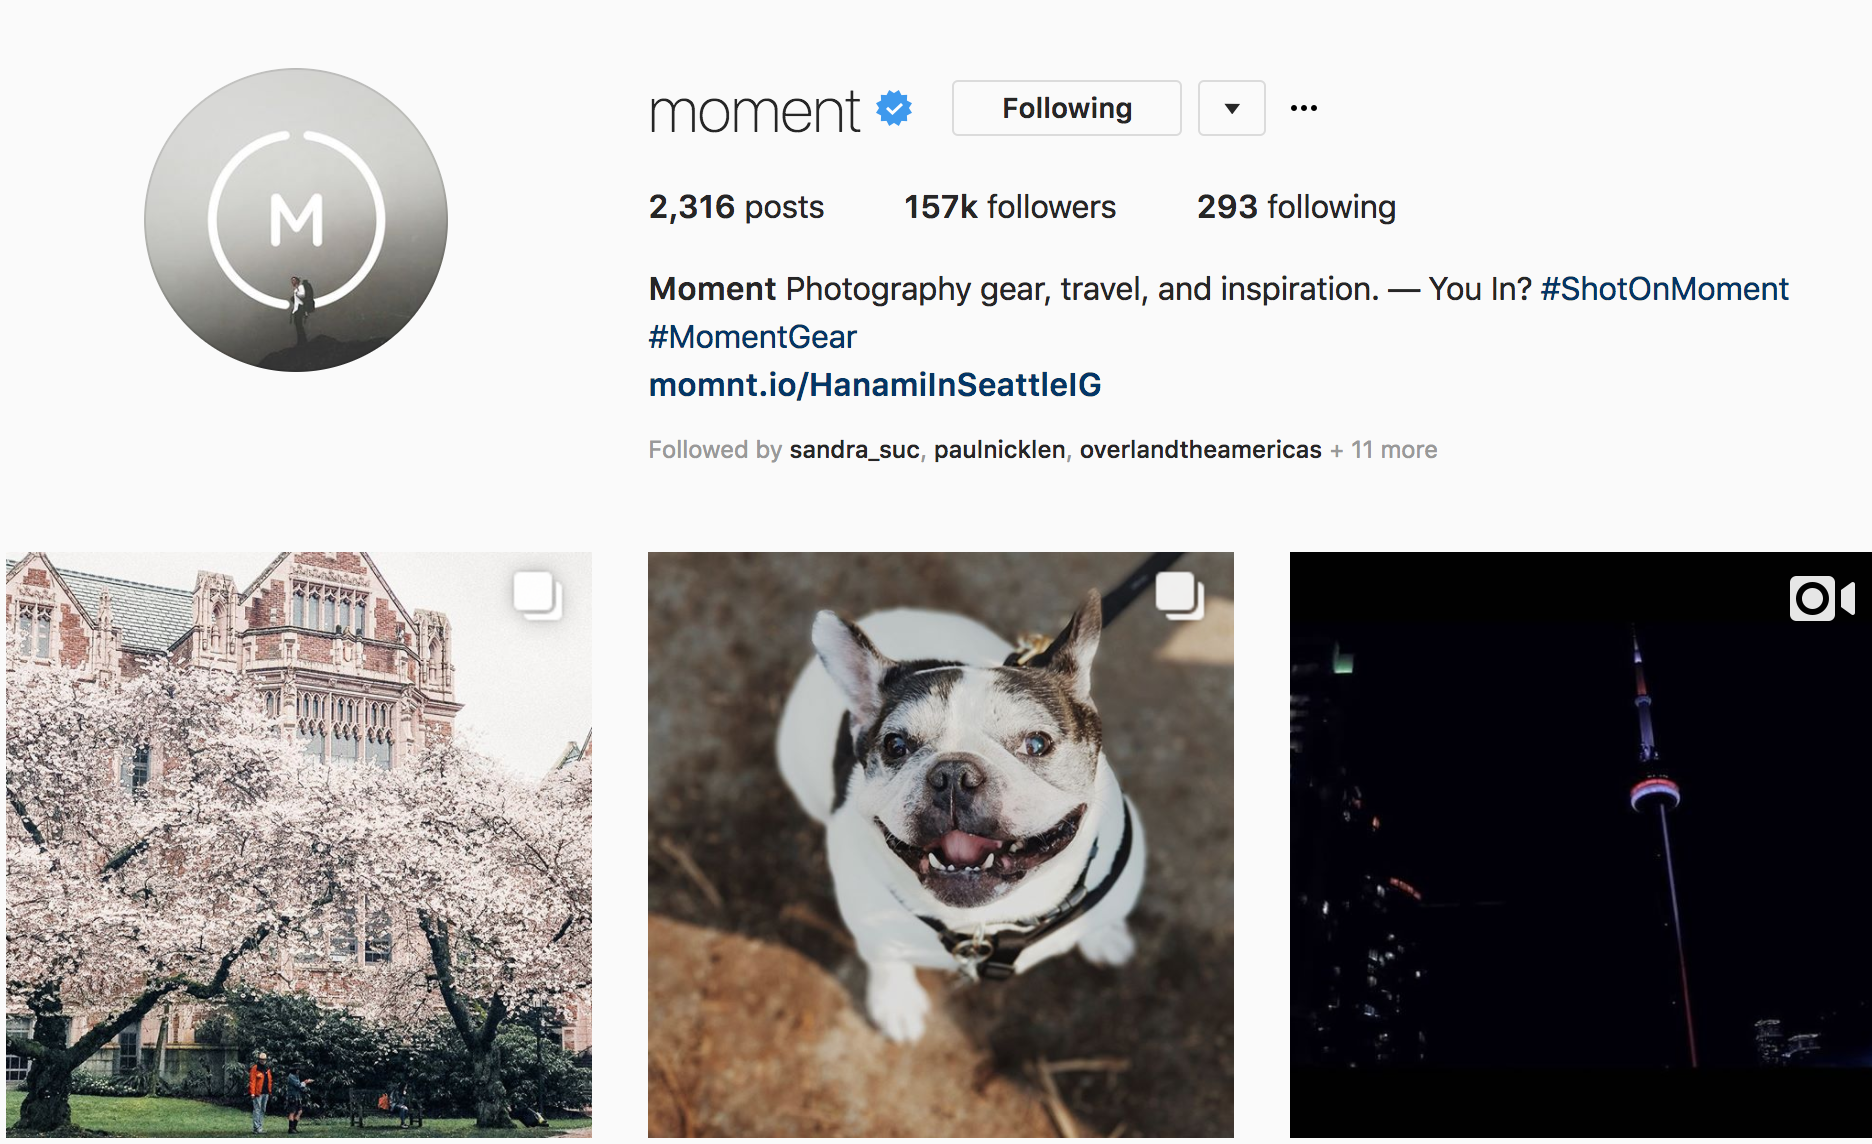Open the #ShotOnMoment hashtag link
The height and width of the screenshot is (1144, 1872).
(1664, 289)
